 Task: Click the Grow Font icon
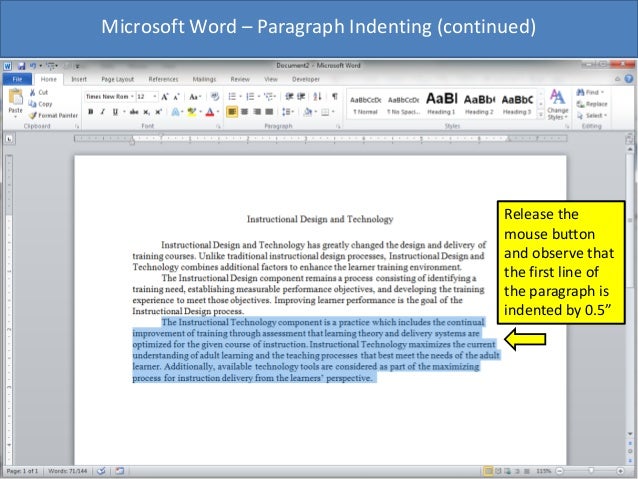tap(164, 97)
